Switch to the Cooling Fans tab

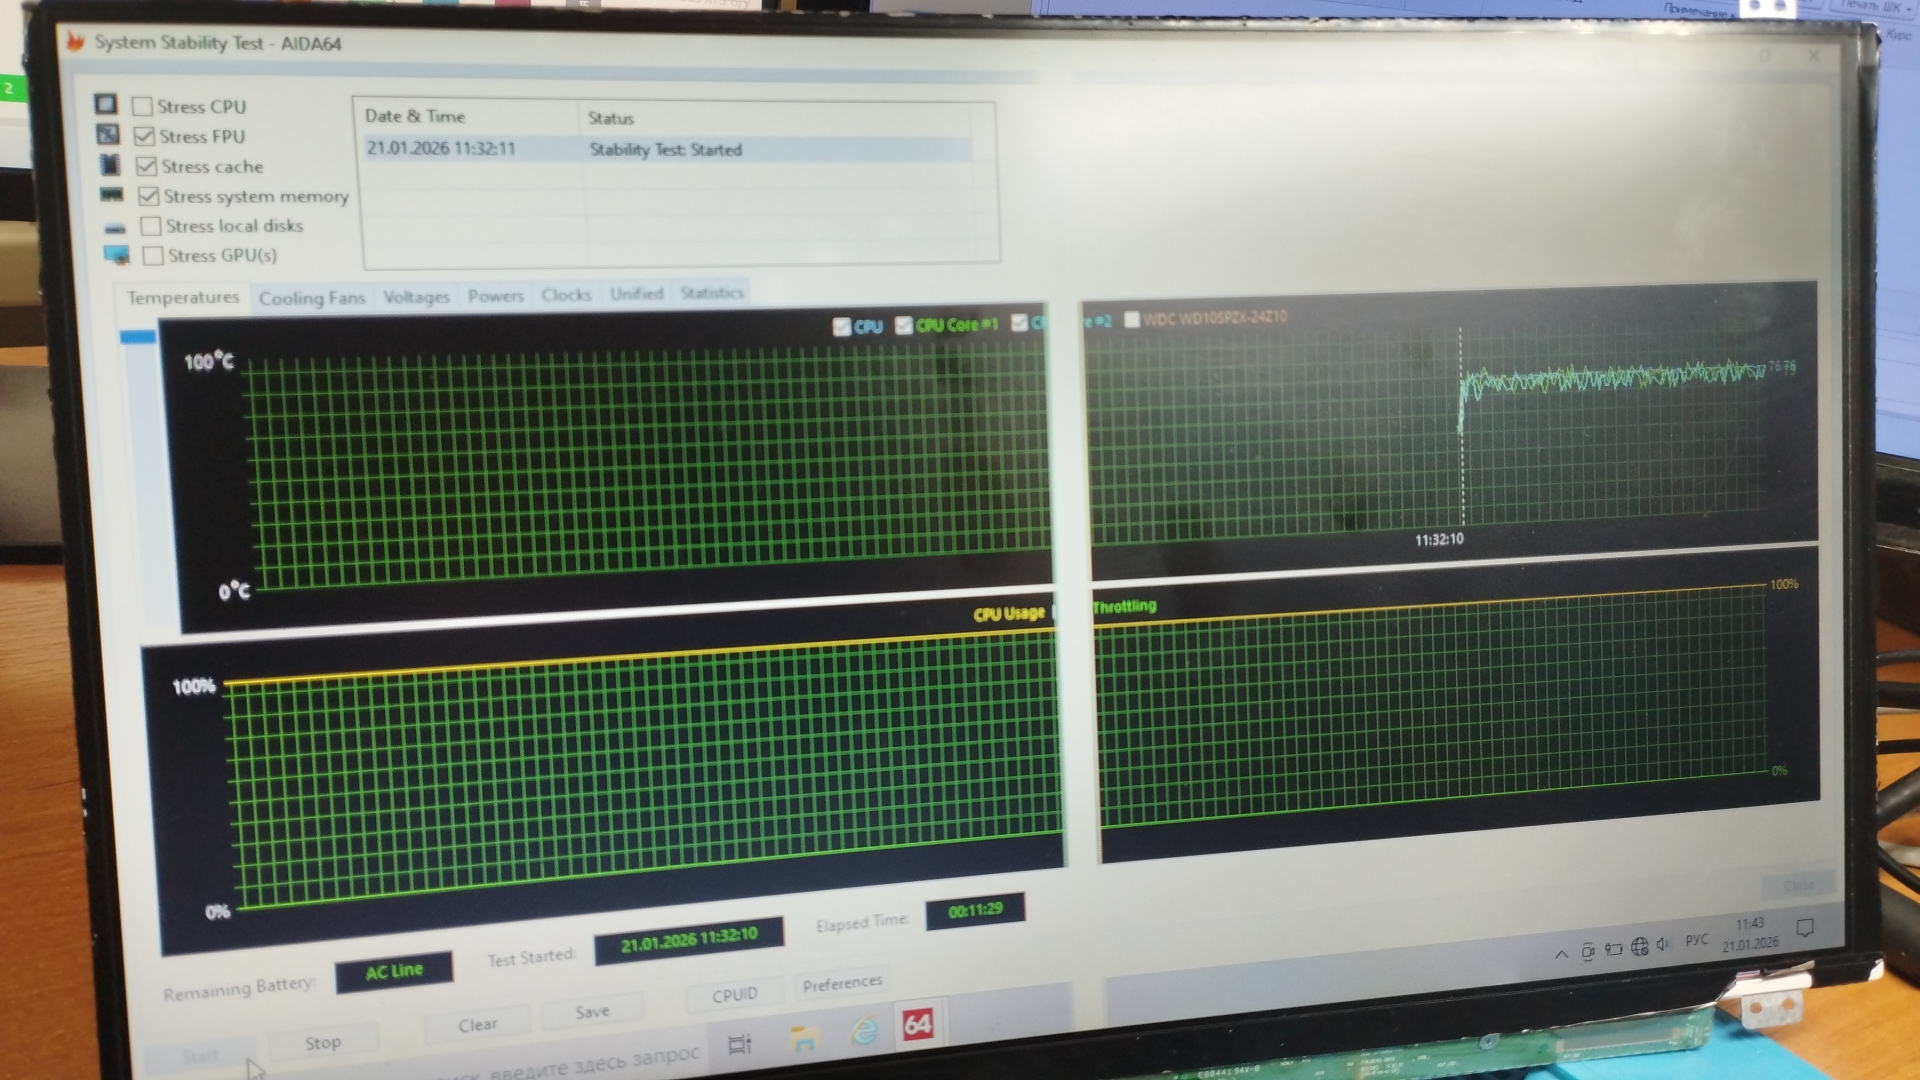pos(311,298)
